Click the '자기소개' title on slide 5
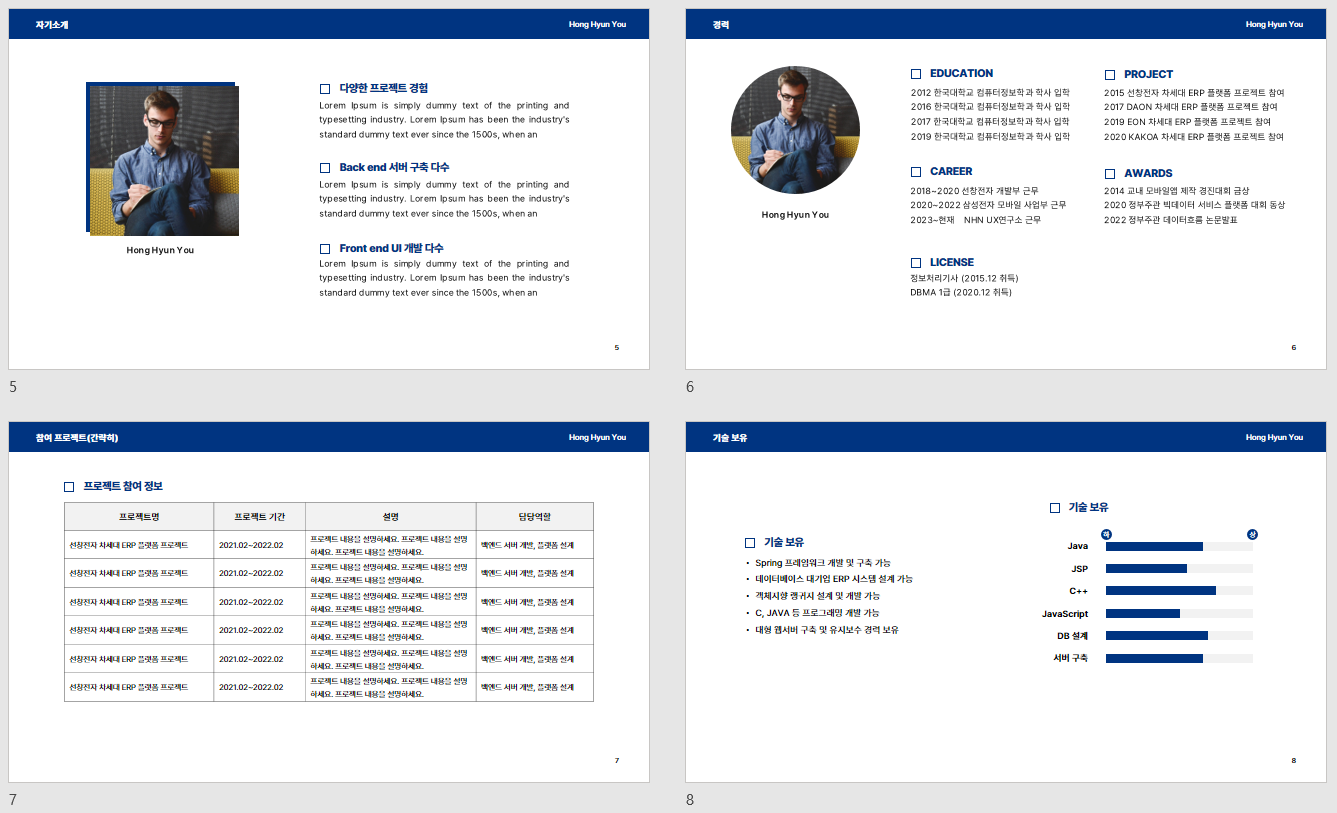Screen dimensions: 1337x813 pos(52,24)
